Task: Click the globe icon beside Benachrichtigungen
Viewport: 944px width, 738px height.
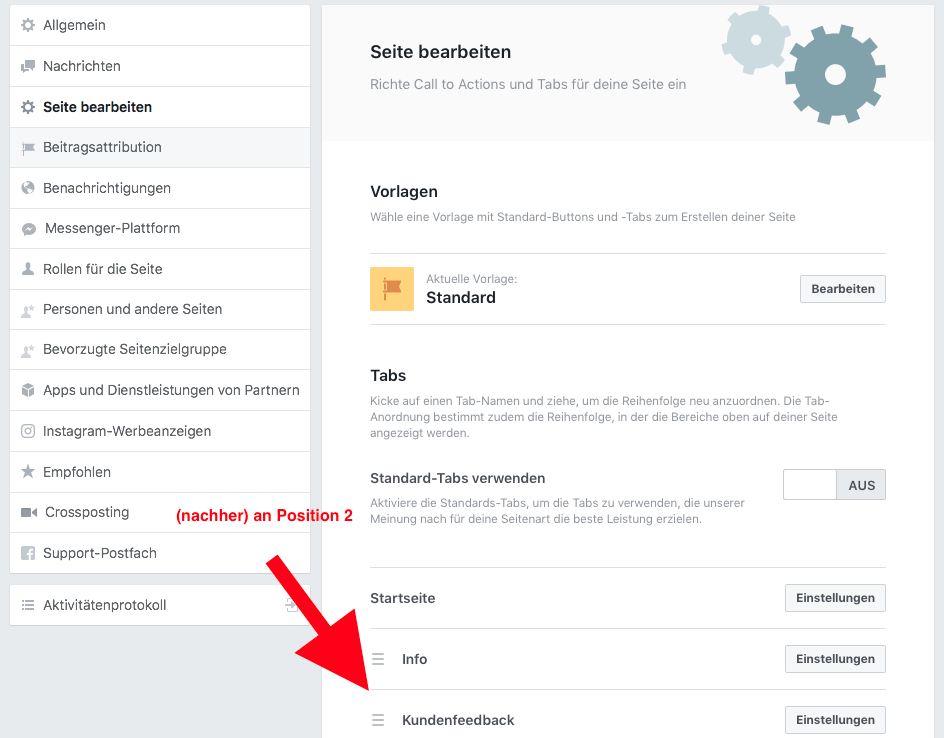Action: pos(28,188)
